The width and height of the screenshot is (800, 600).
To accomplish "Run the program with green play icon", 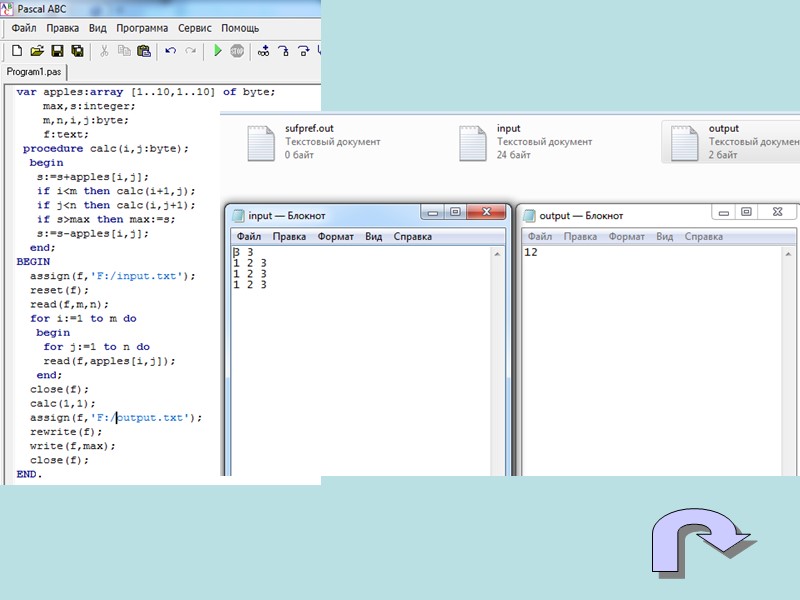I will click(x=218, y=51).
